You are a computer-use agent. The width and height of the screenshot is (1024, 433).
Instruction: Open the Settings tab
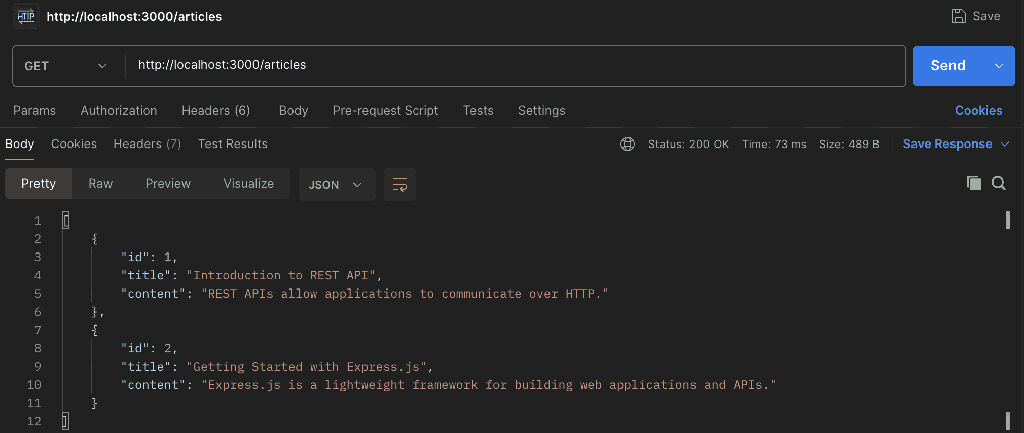pos(541,110)
